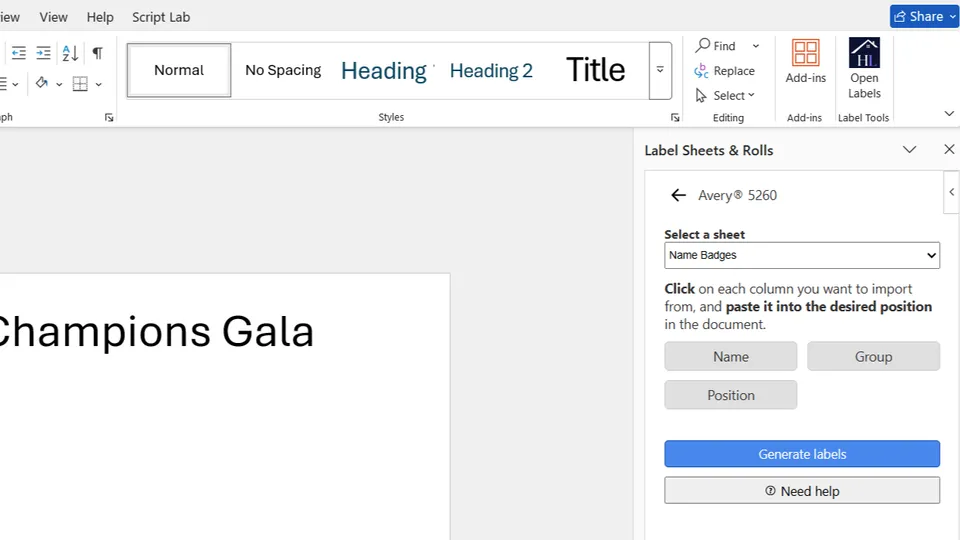Screen dimensions: 960x540
Task: Click the shading paint bucket icon
Action: click(x=42, y=83)
